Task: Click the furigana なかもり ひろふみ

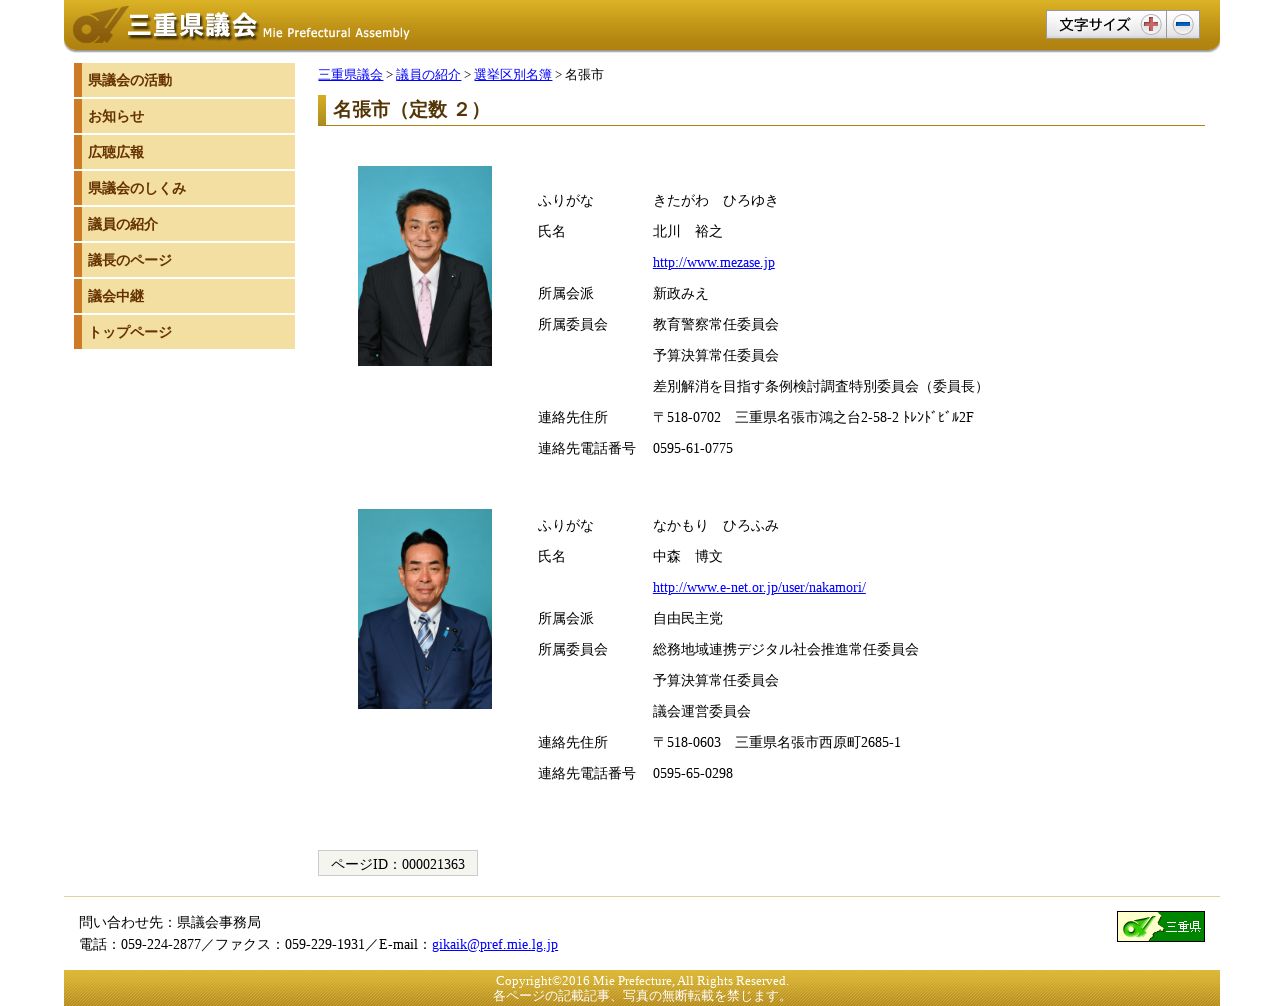Action: coord(715,526)
